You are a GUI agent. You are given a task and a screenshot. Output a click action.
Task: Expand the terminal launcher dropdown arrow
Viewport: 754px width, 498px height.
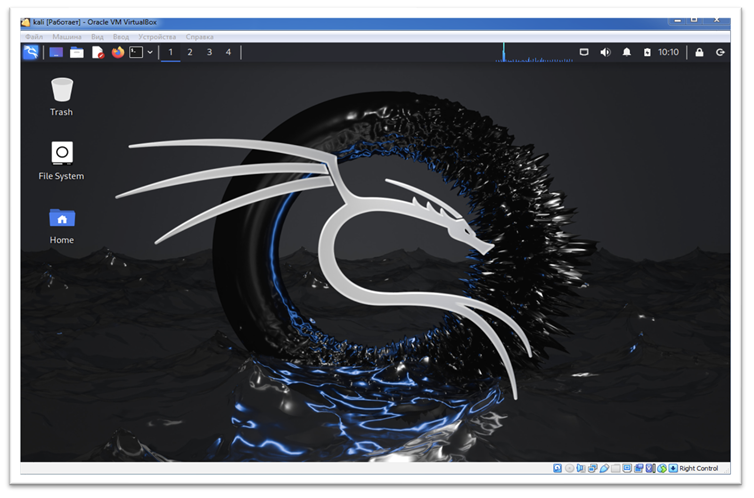(x=150, y=52)
